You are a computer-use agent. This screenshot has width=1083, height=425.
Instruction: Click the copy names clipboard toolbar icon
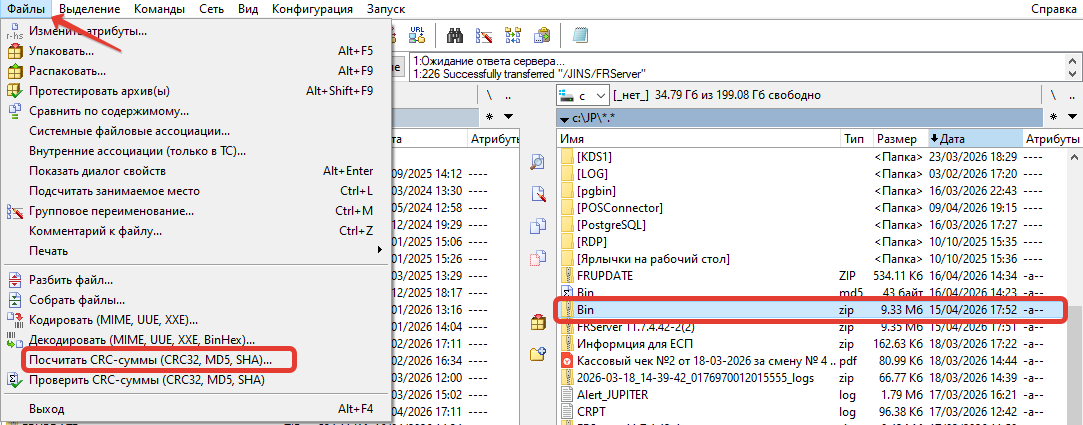(542, 36)
